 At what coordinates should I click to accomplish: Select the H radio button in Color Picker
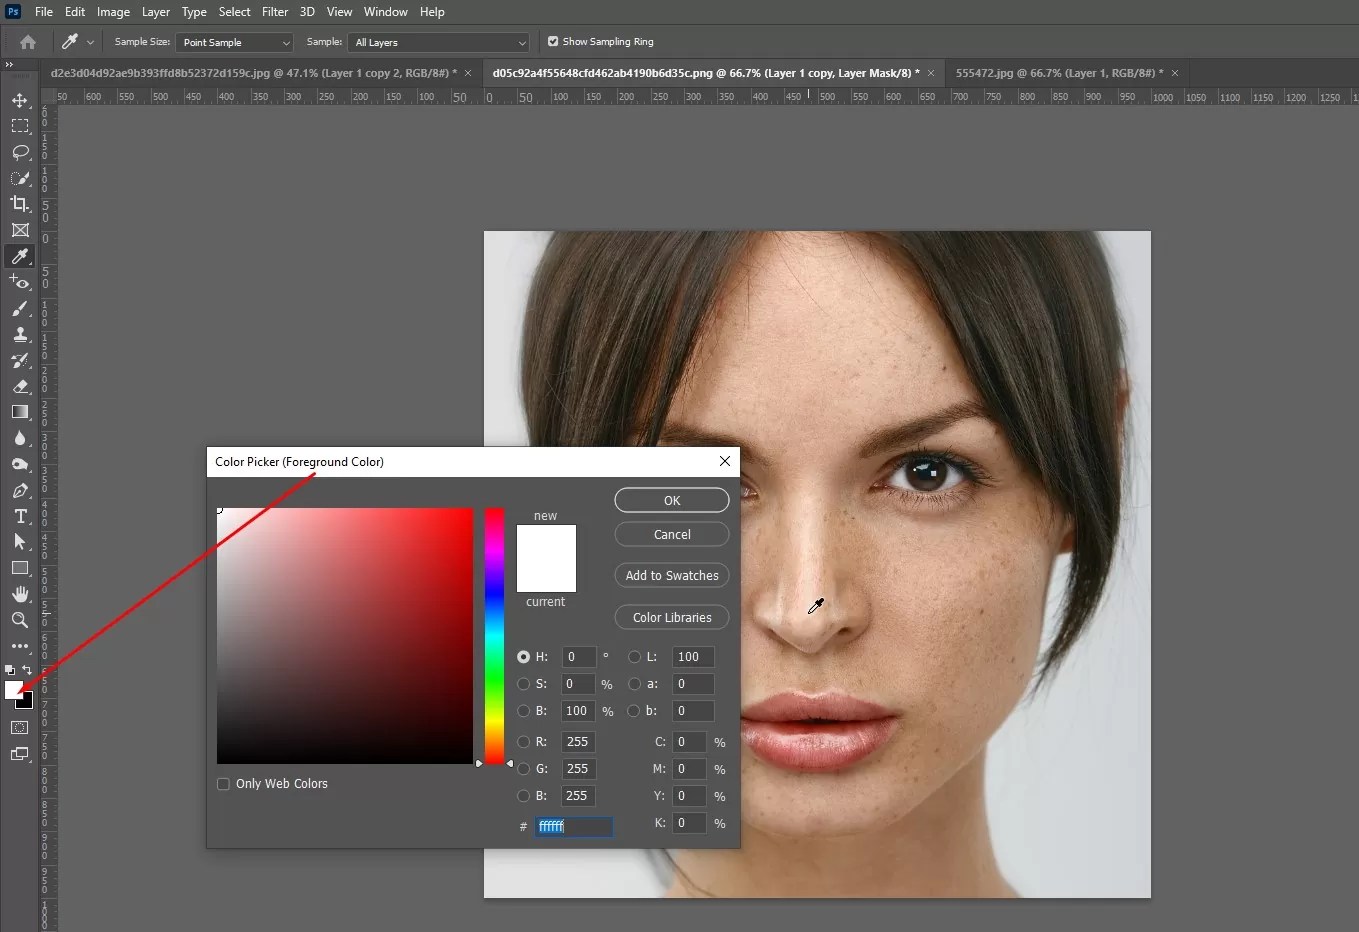coord(523,657)
